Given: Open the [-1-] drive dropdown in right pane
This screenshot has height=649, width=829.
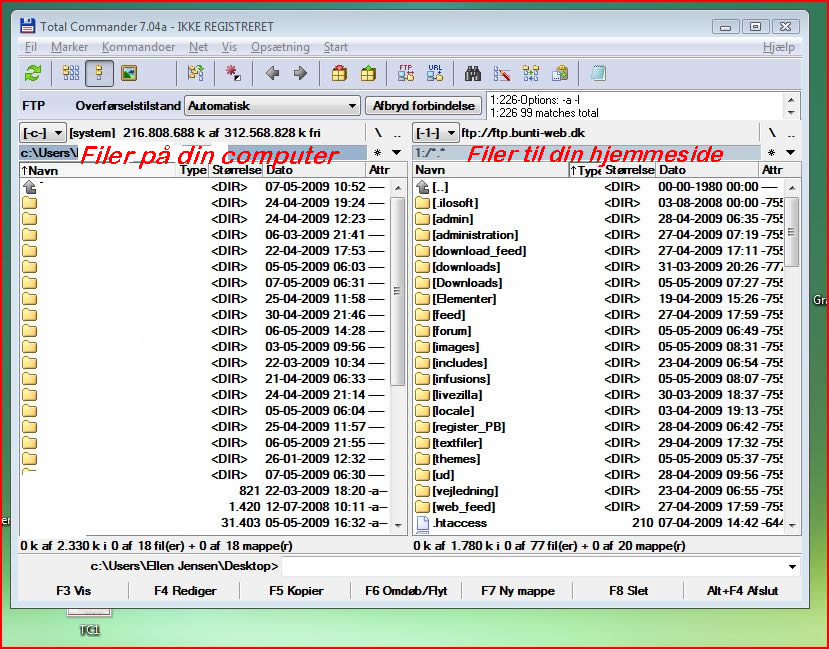Looking at the screenshot, I should [x=435, y=133].
